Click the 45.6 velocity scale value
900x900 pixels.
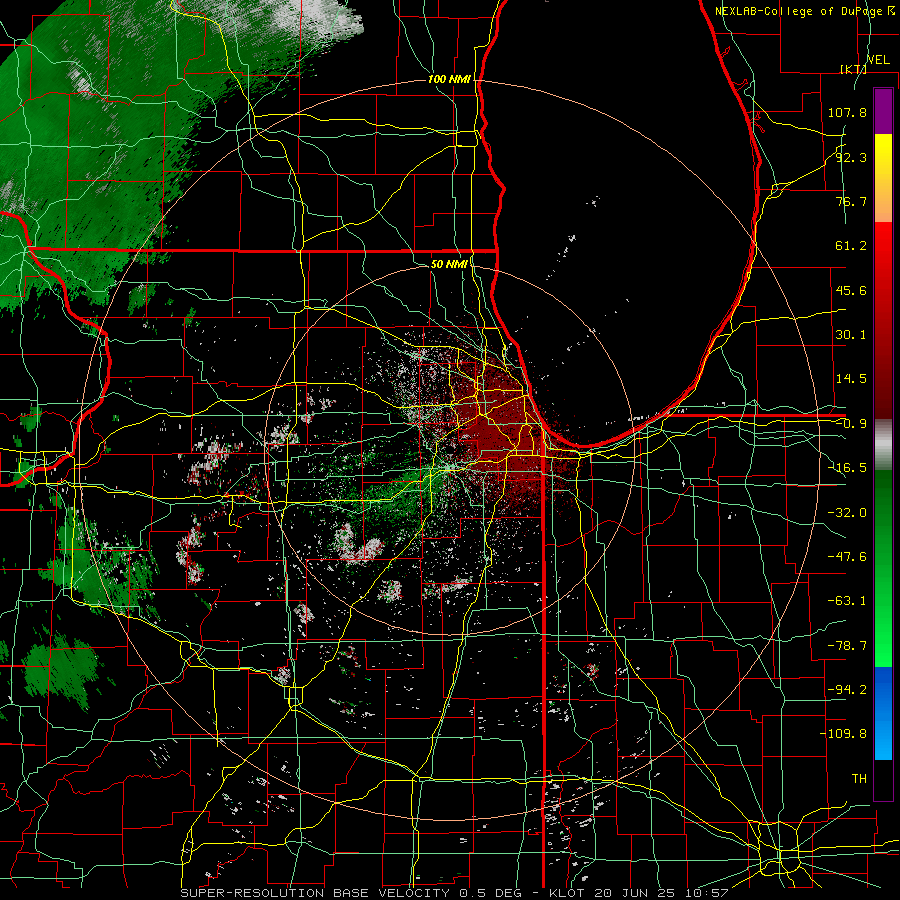click(851, 290)
